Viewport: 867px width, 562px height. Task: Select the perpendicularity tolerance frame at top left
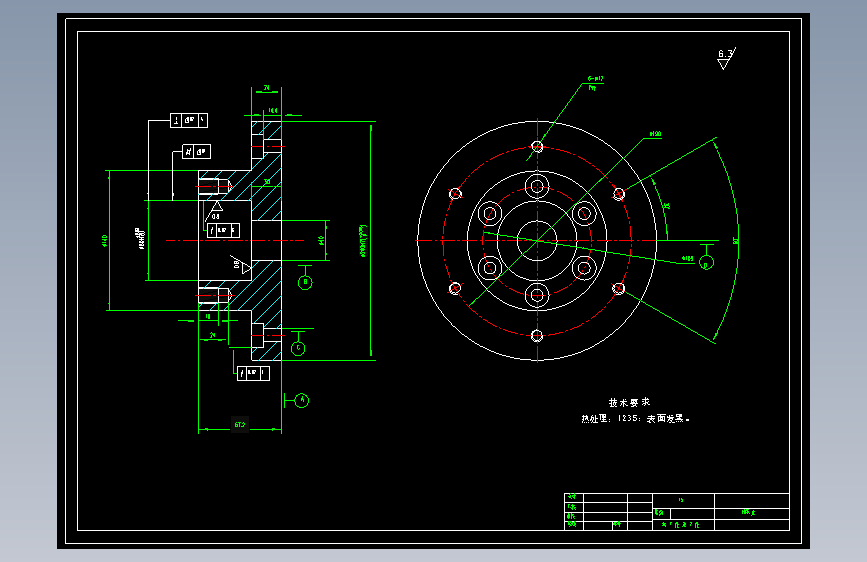(189, 121)
